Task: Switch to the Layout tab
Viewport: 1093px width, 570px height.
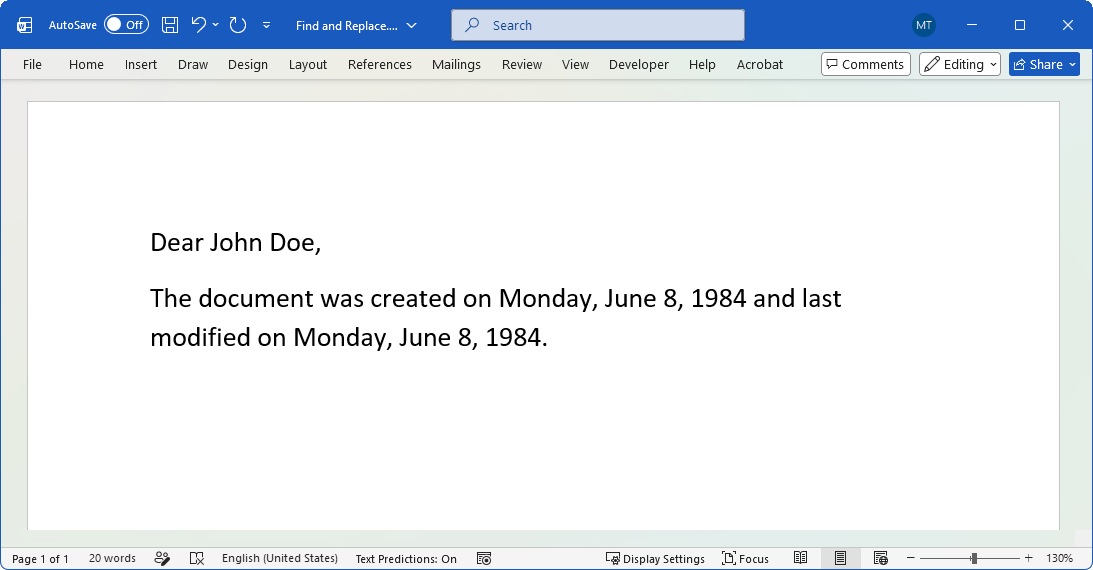Action: coord(307,64)
